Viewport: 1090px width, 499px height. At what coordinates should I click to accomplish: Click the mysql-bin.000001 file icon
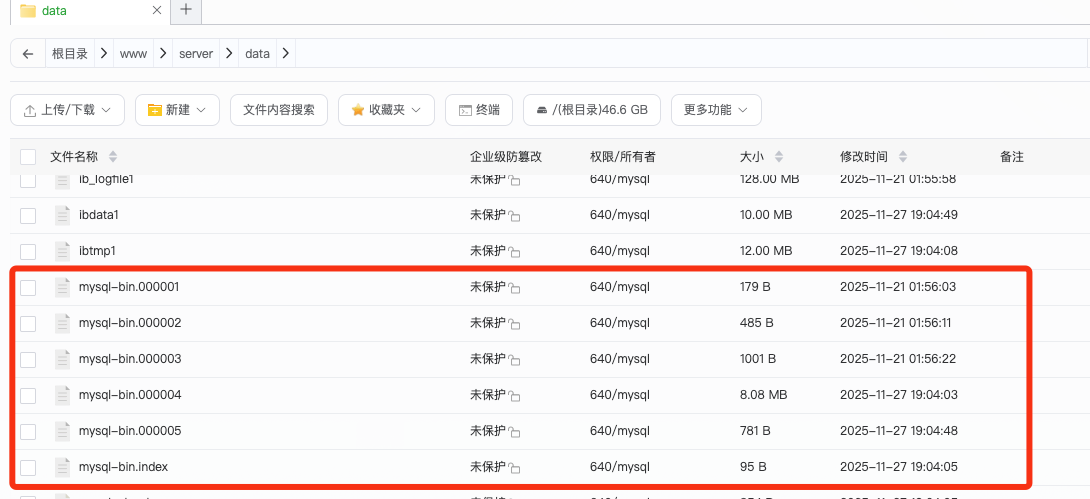[x=63, y=287]
